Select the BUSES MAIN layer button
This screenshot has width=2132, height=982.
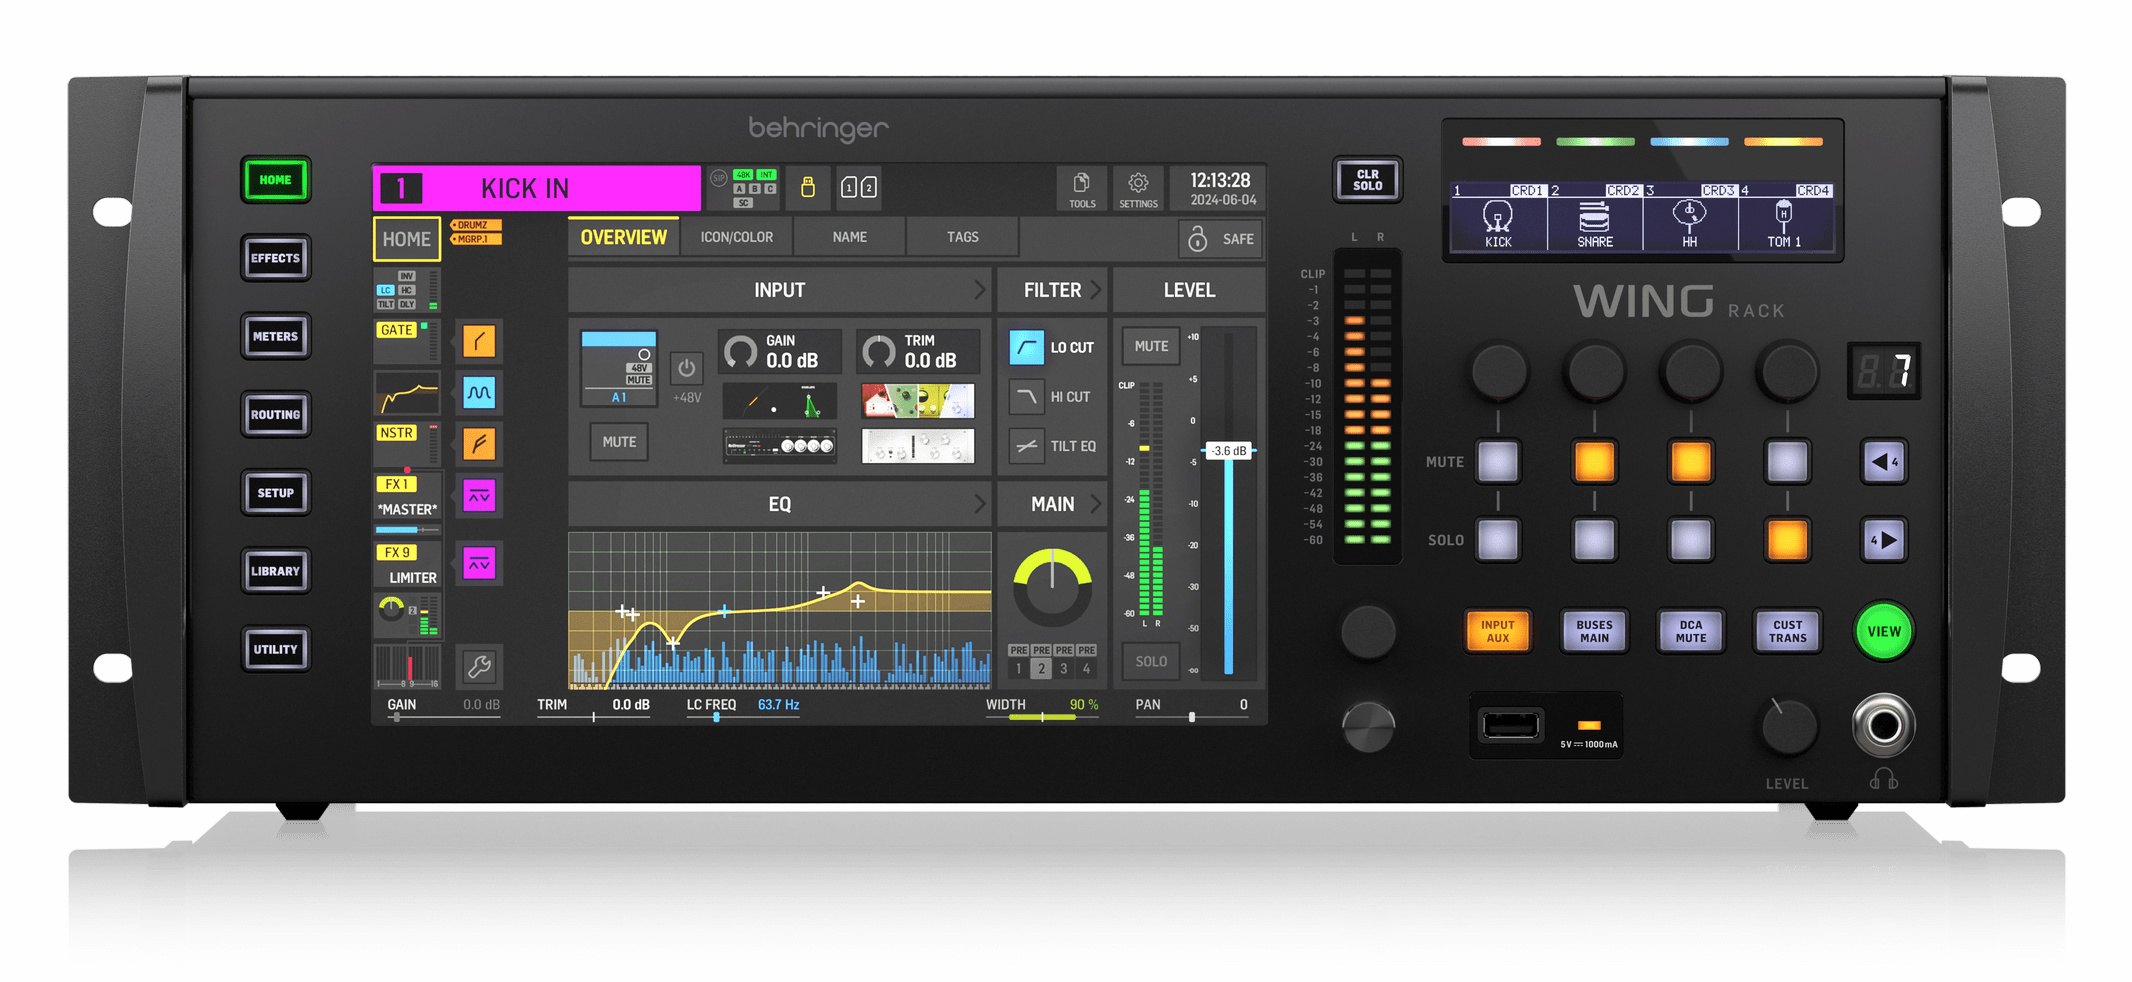(1594, 631)
